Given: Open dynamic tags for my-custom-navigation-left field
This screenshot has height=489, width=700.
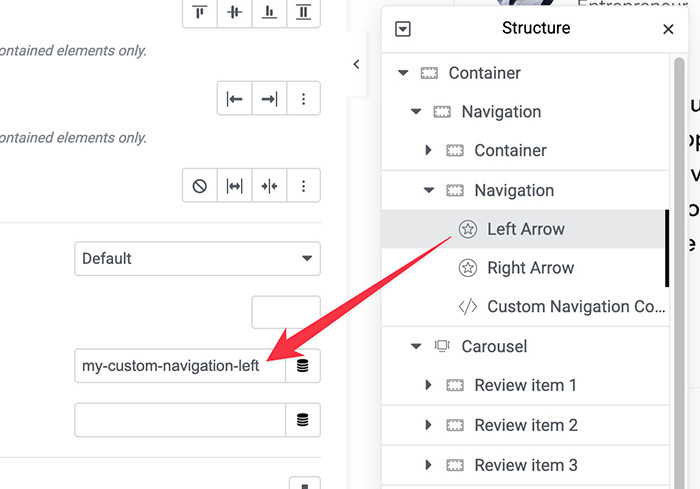Looking at the screenshot, I should [303, 366].
